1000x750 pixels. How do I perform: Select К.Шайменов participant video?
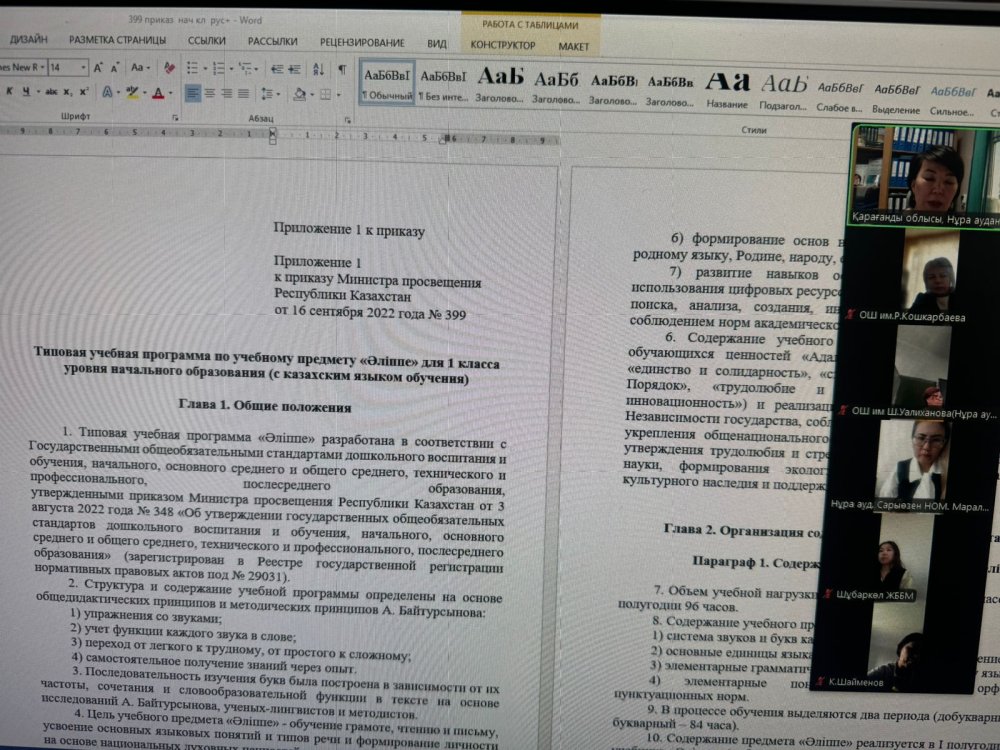click(896, 647)
